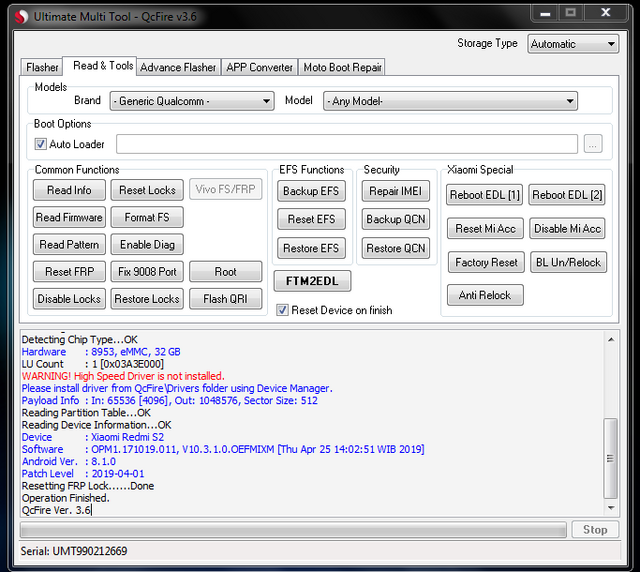Screen dimensions: 640x572
Task: Click the Restore Locks button
Action: pos(147,299)
